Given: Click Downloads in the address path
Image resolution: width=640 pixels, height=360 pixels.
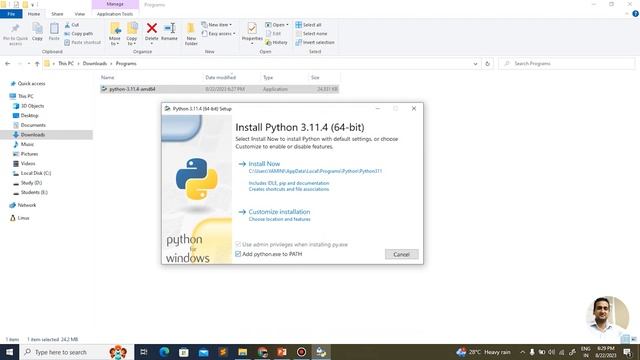Looking at the screenshot, I should point(95,64).
